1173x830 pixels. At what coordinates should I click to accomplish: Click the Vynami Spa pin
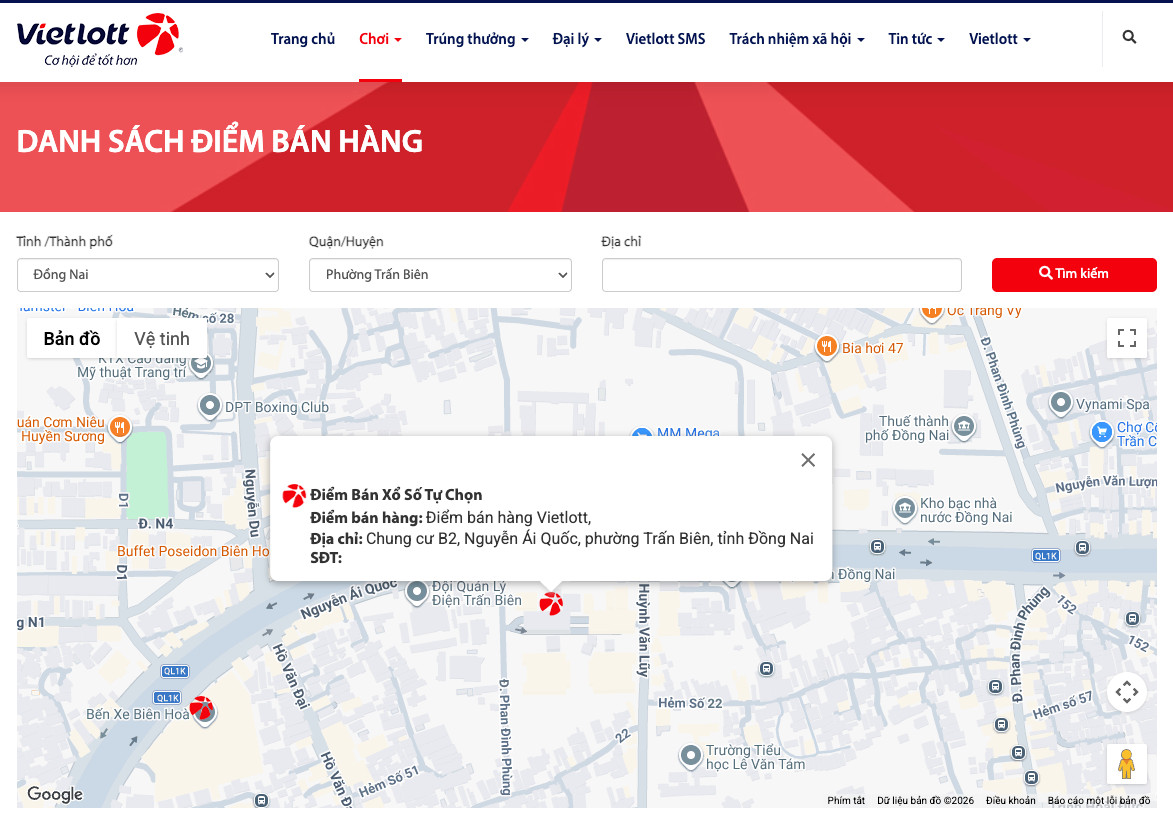point(1060,403)
